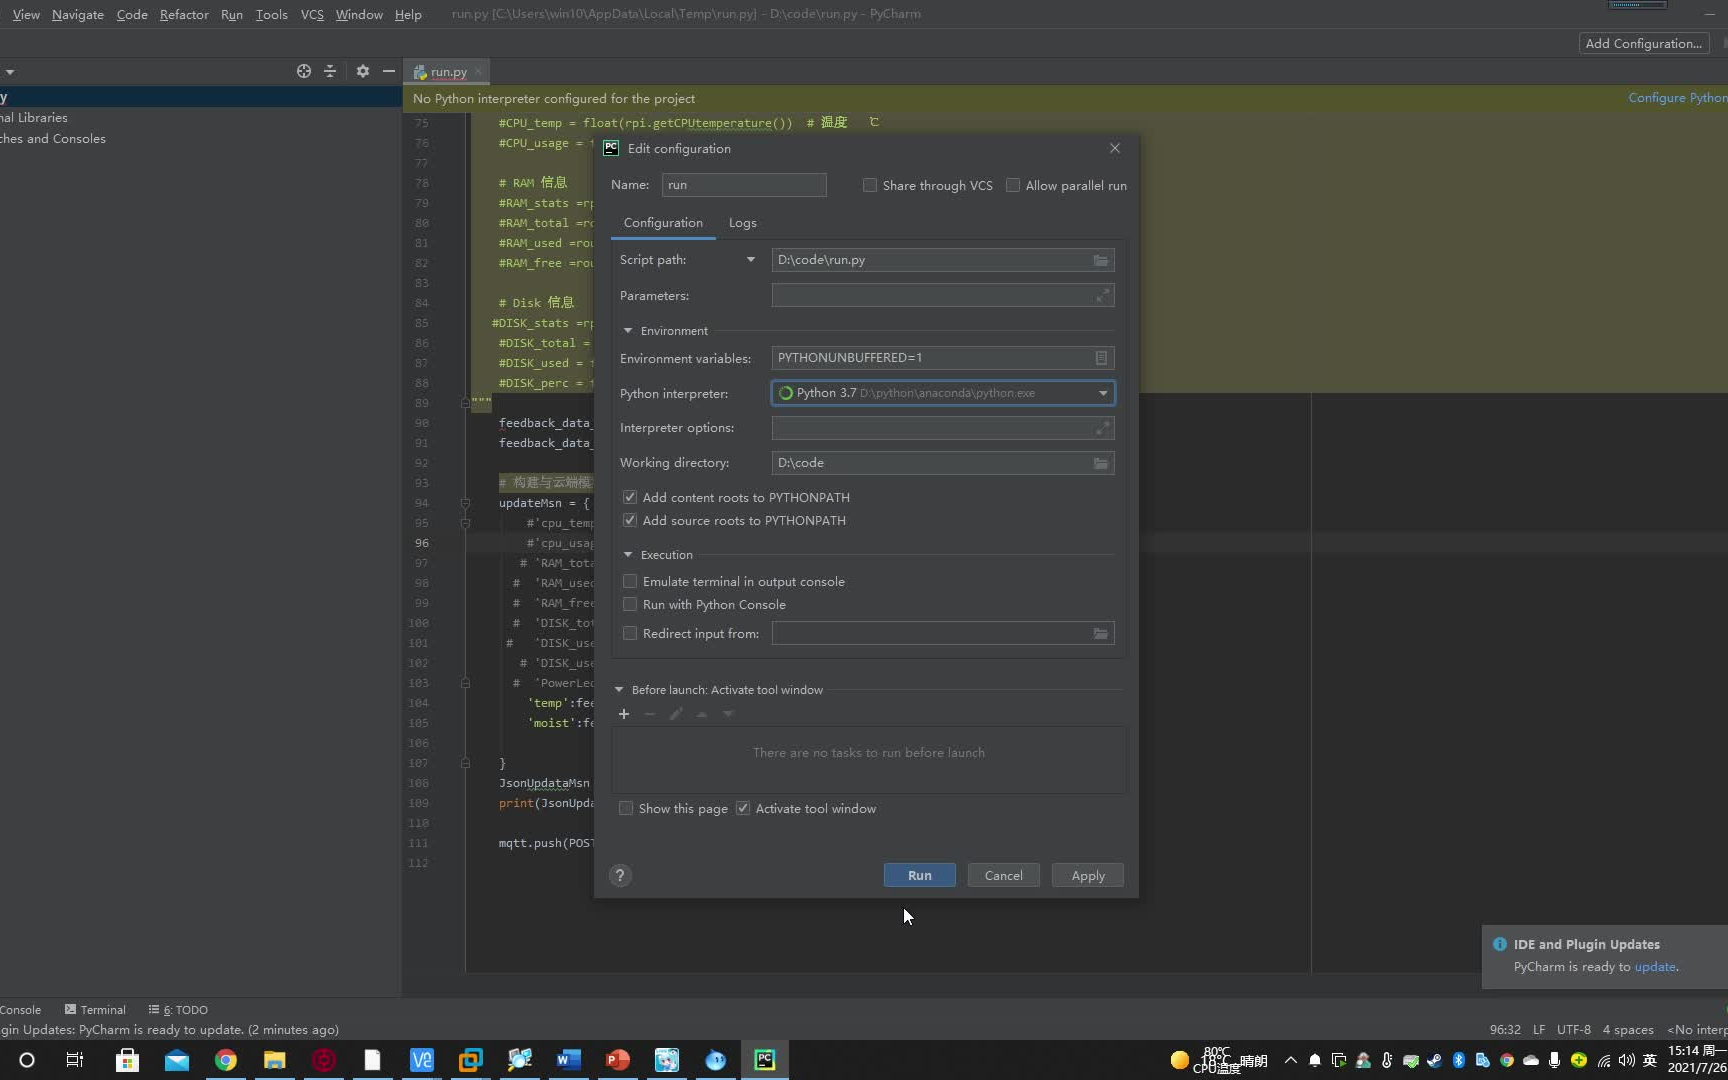The height and width of the screenshot is (1080, 1728).
Task: Switch to Logs tab
Action: 742,223
